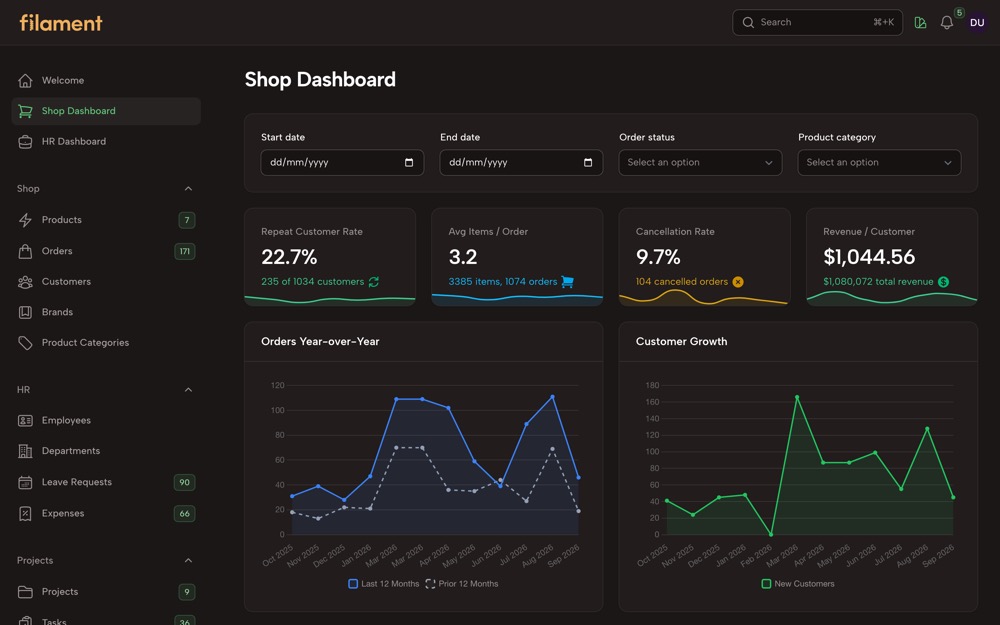Click the HR Dashboard briefcase icon
Image resolution: width=1000 pixels, height=625 pixels.
tap(25, 142)
